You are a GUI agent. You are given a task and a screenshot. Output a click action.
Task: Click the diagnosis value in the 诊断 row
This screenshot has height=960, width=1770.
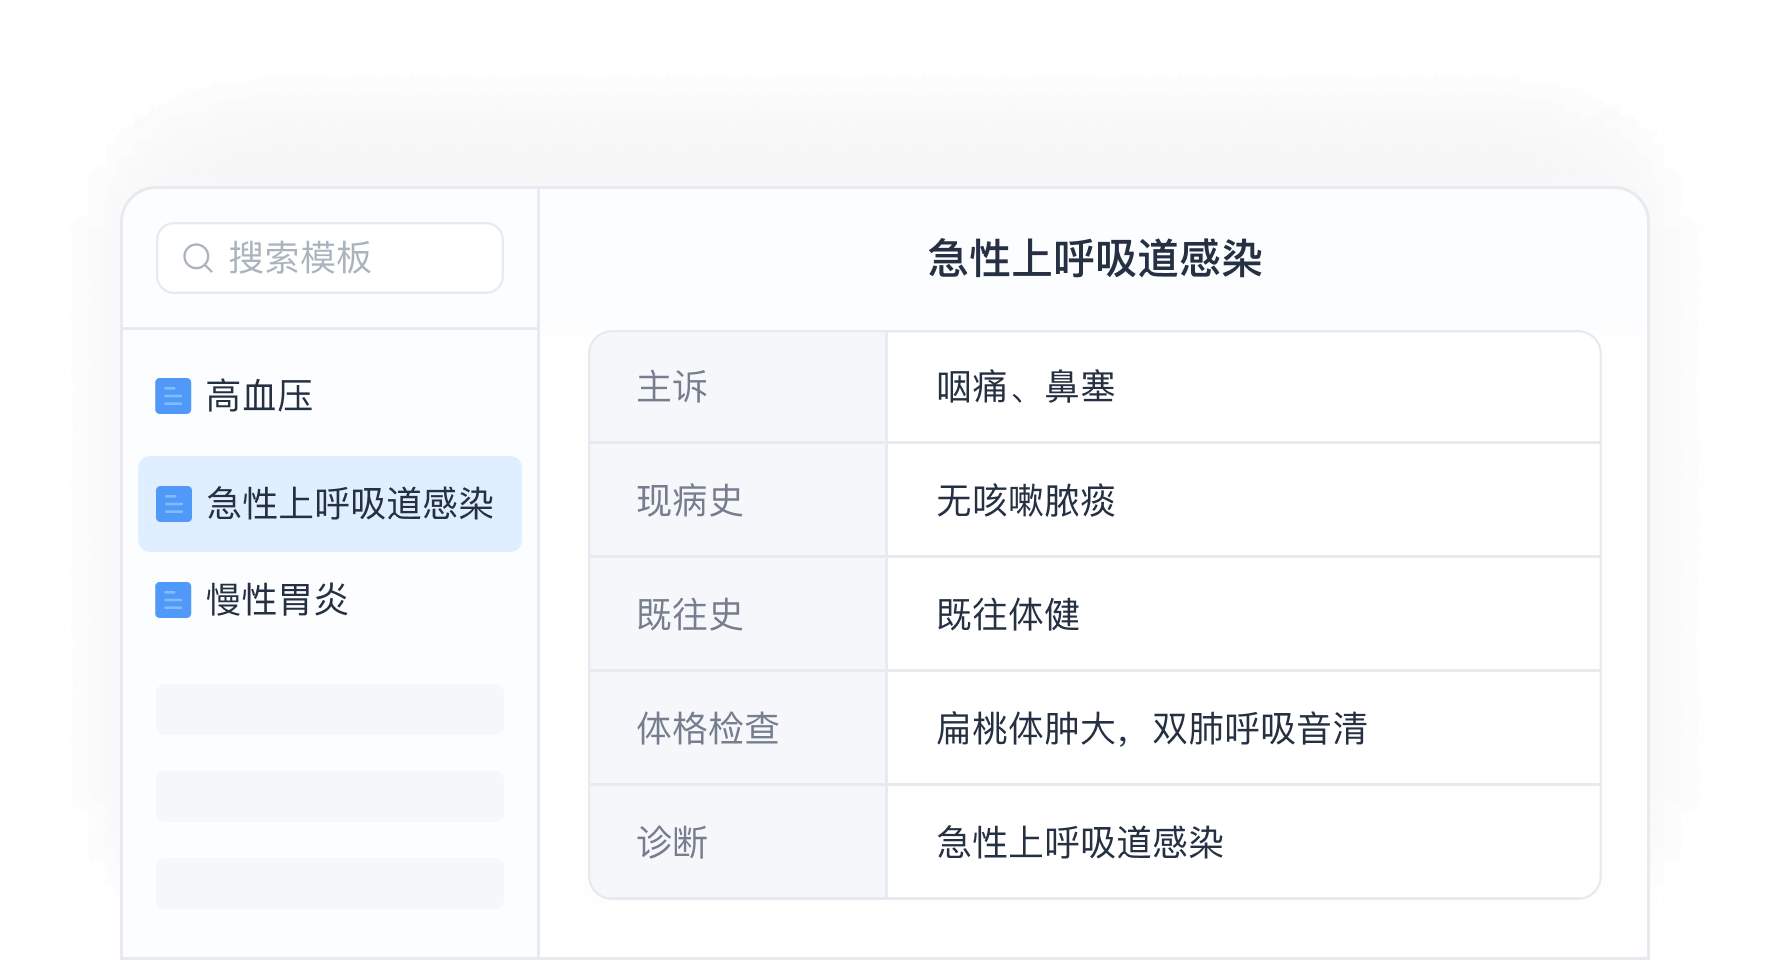[x=1080, y=842]
